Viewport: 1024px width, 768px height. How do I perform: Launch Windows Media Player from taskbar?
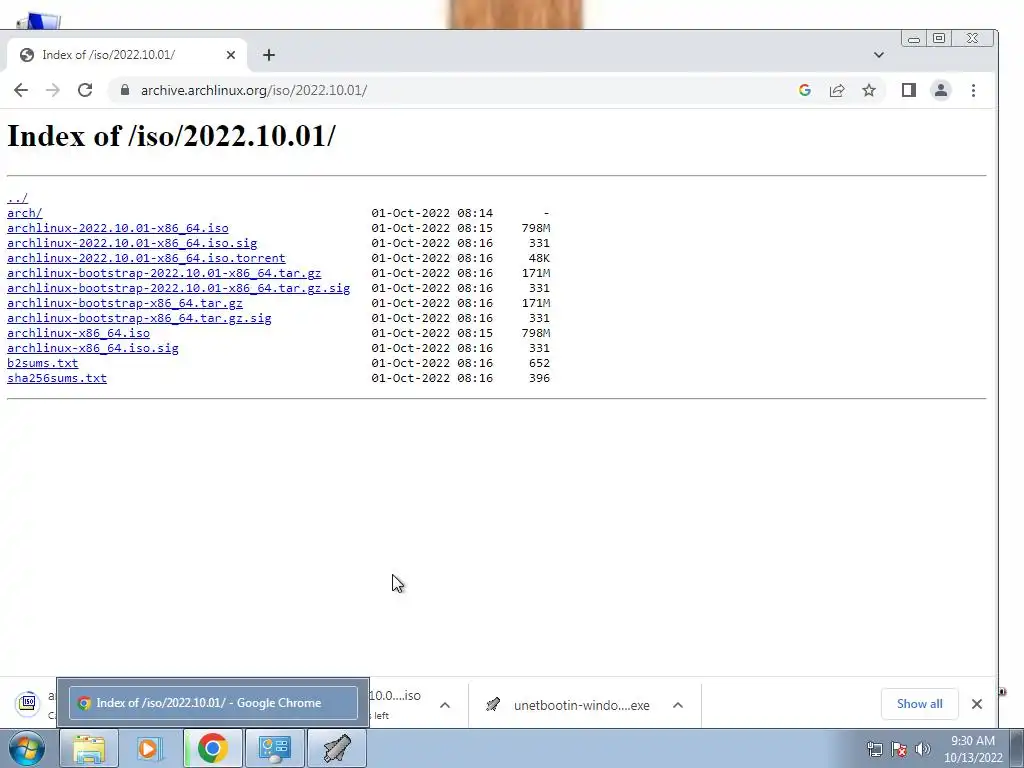coord(150,748)
